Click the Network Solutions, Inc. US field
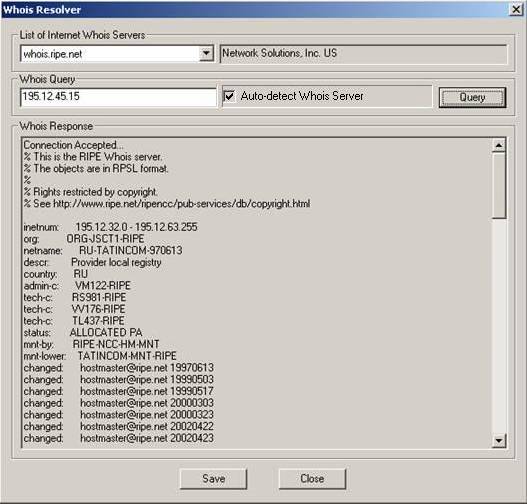 (363, 54)
